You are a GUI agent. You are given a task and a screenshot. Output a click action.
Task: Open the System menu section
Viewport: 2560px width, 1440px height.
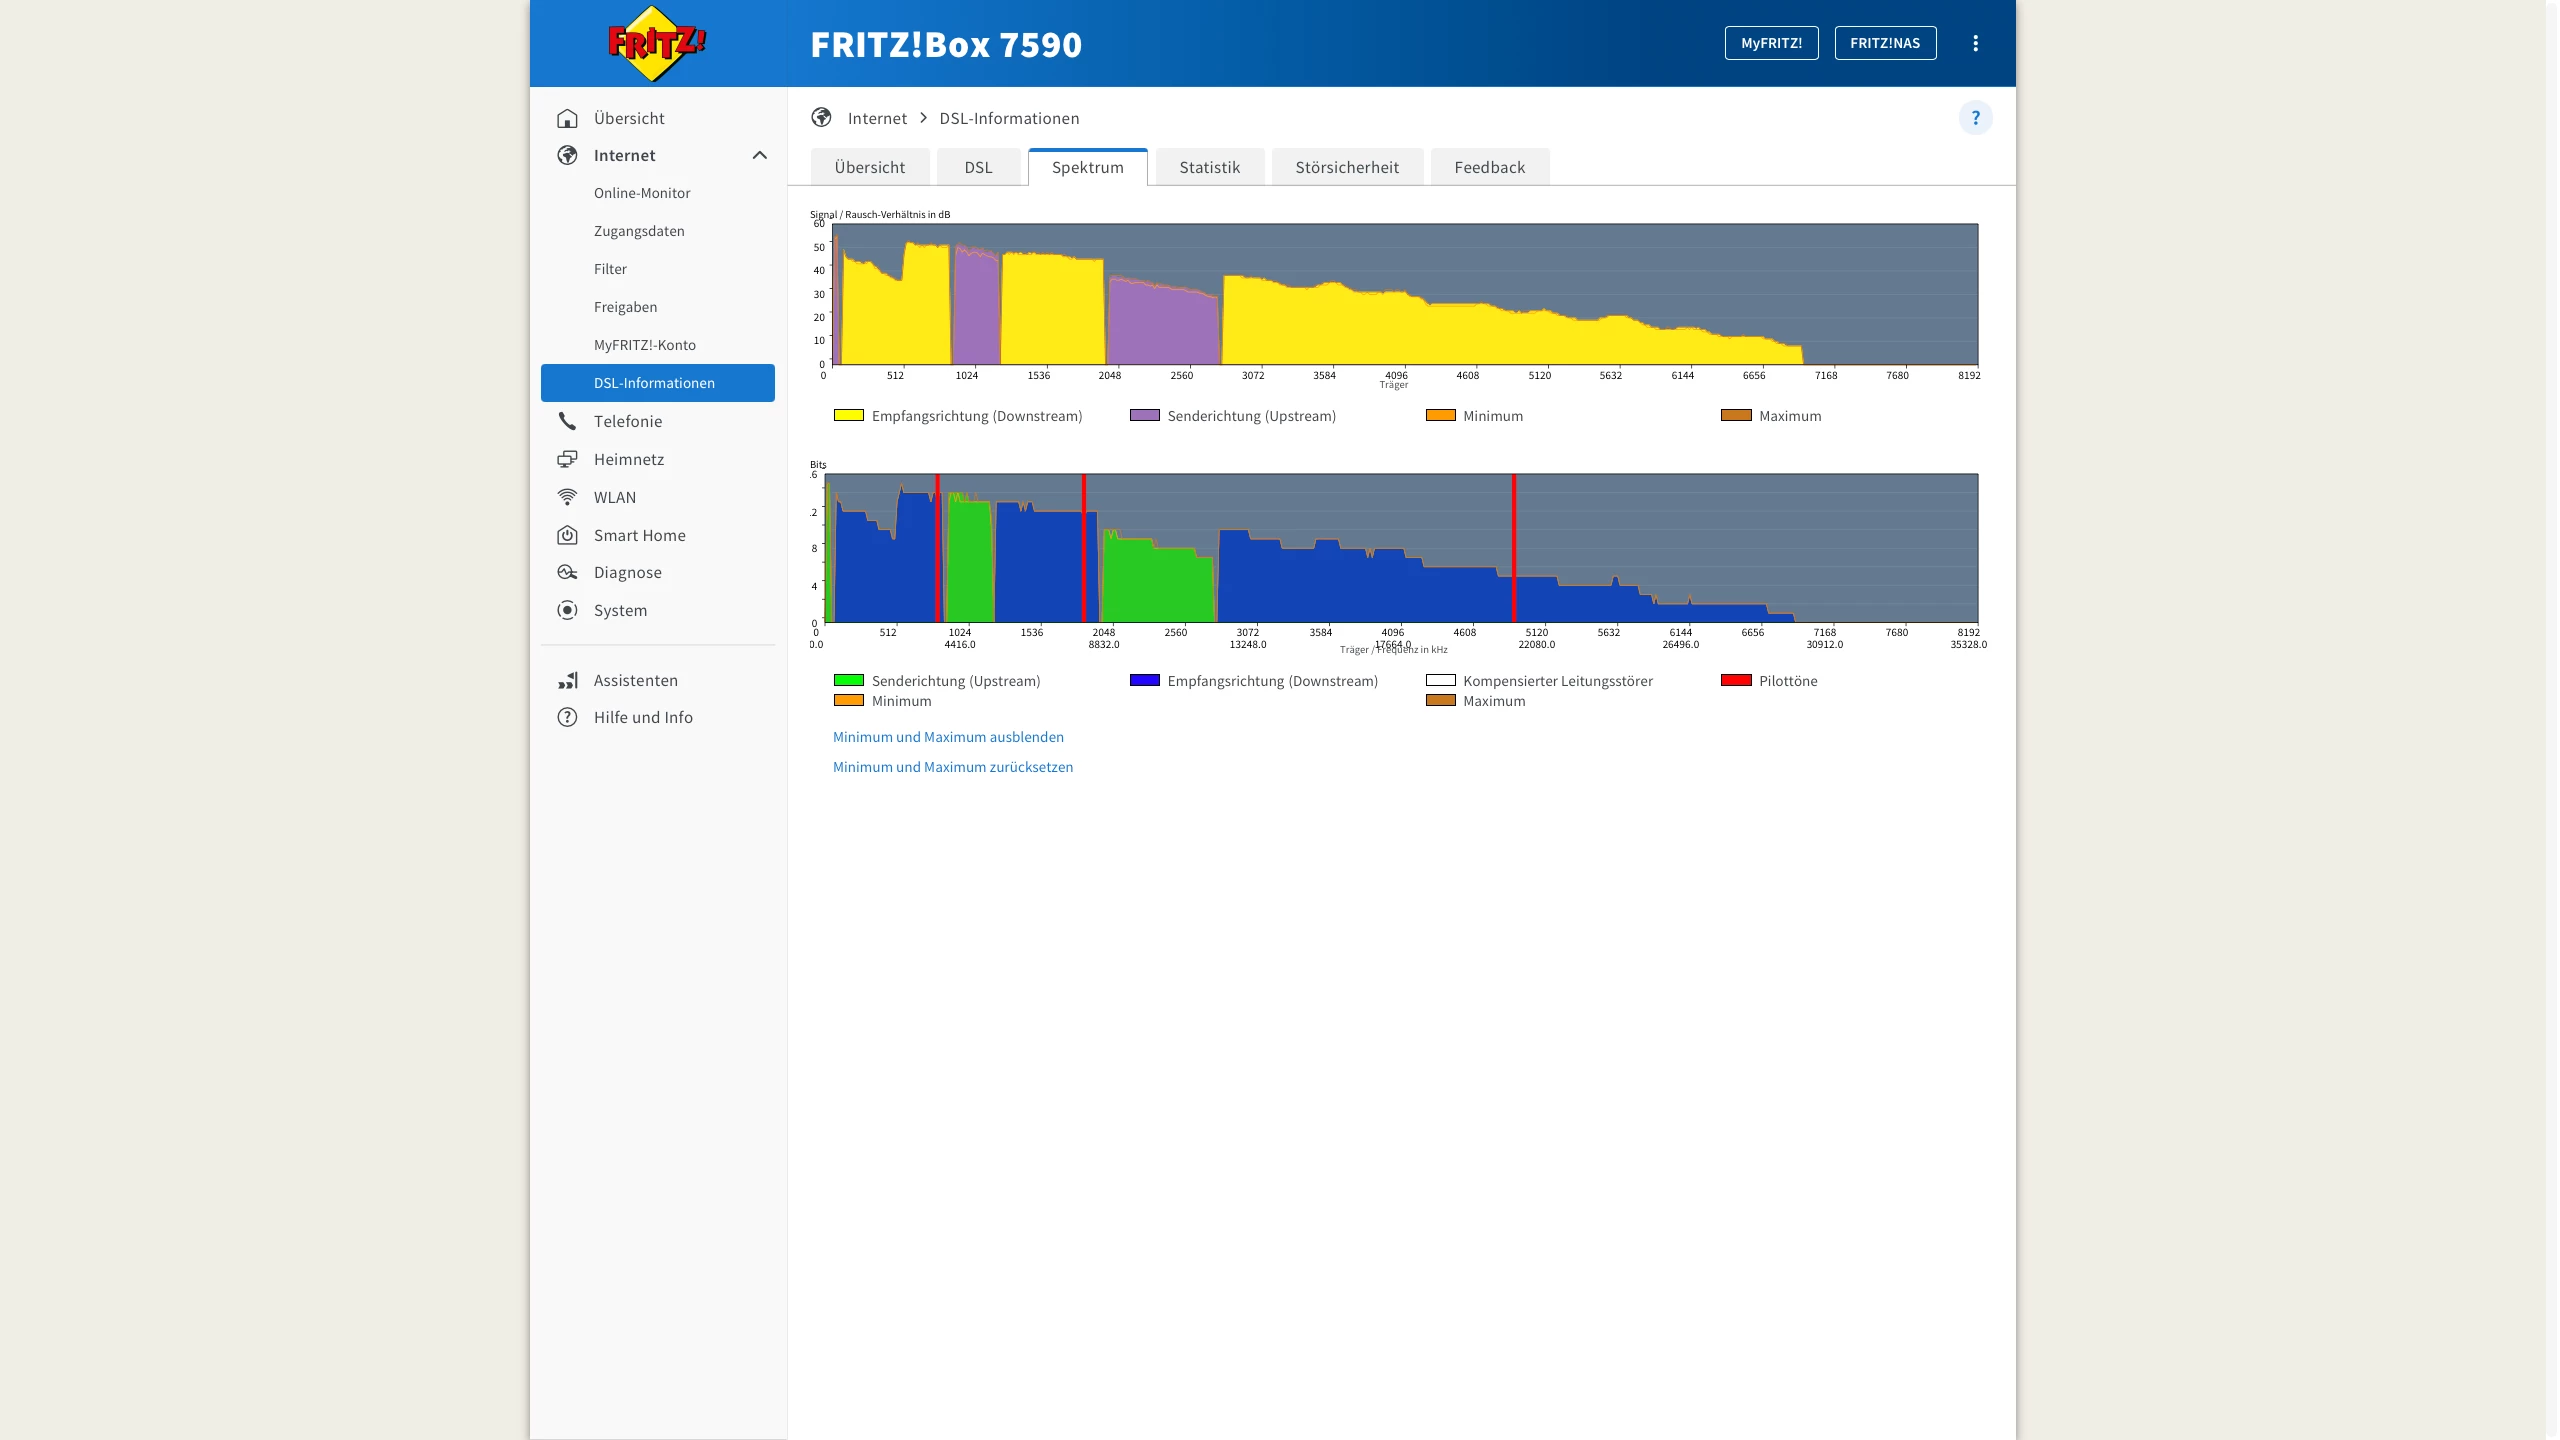(620, 610)
